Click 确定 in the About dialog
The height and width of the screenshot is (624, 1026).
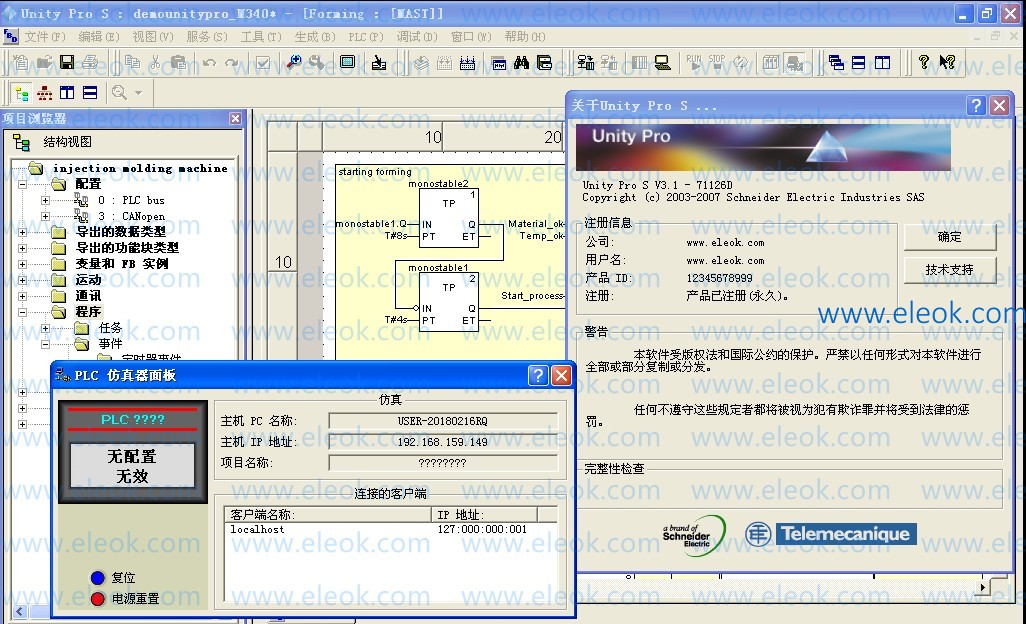[950, 237]
